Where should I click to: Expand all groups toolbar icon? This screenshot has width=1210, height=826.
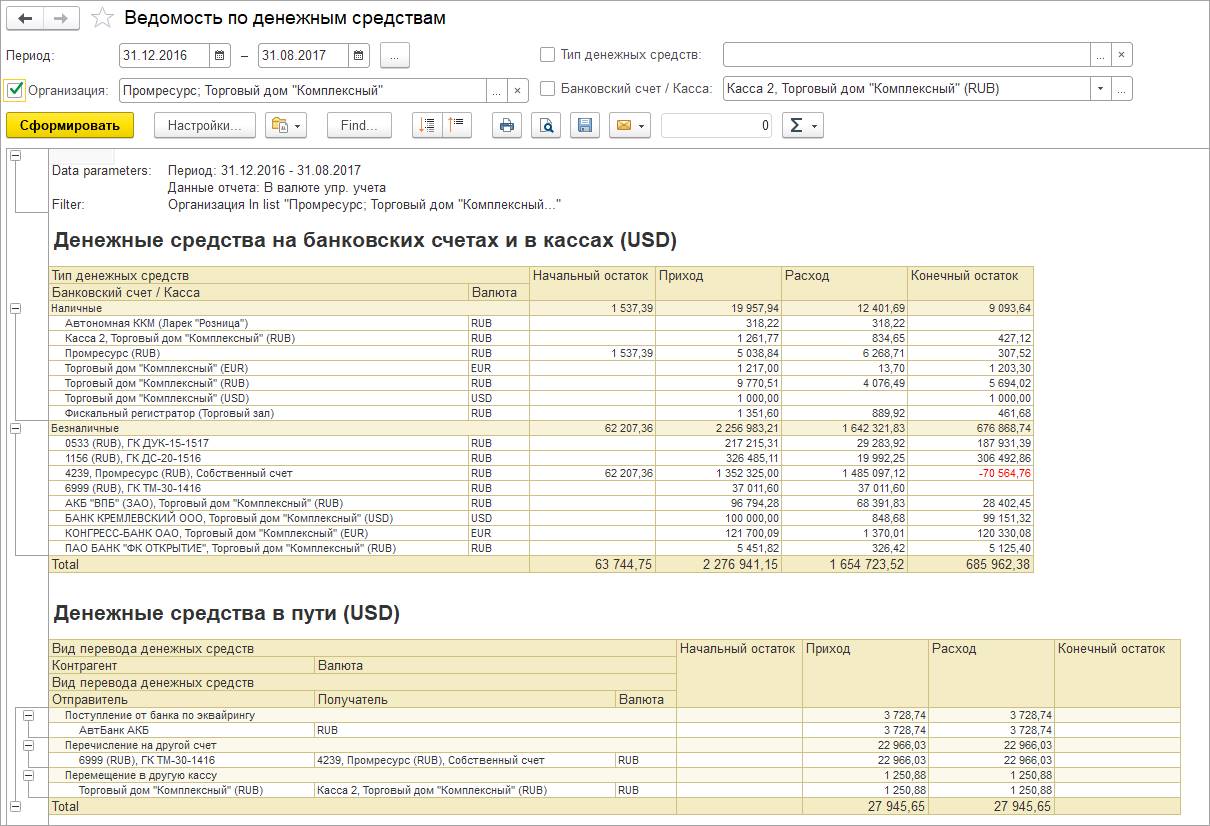(x=427, y=125)
